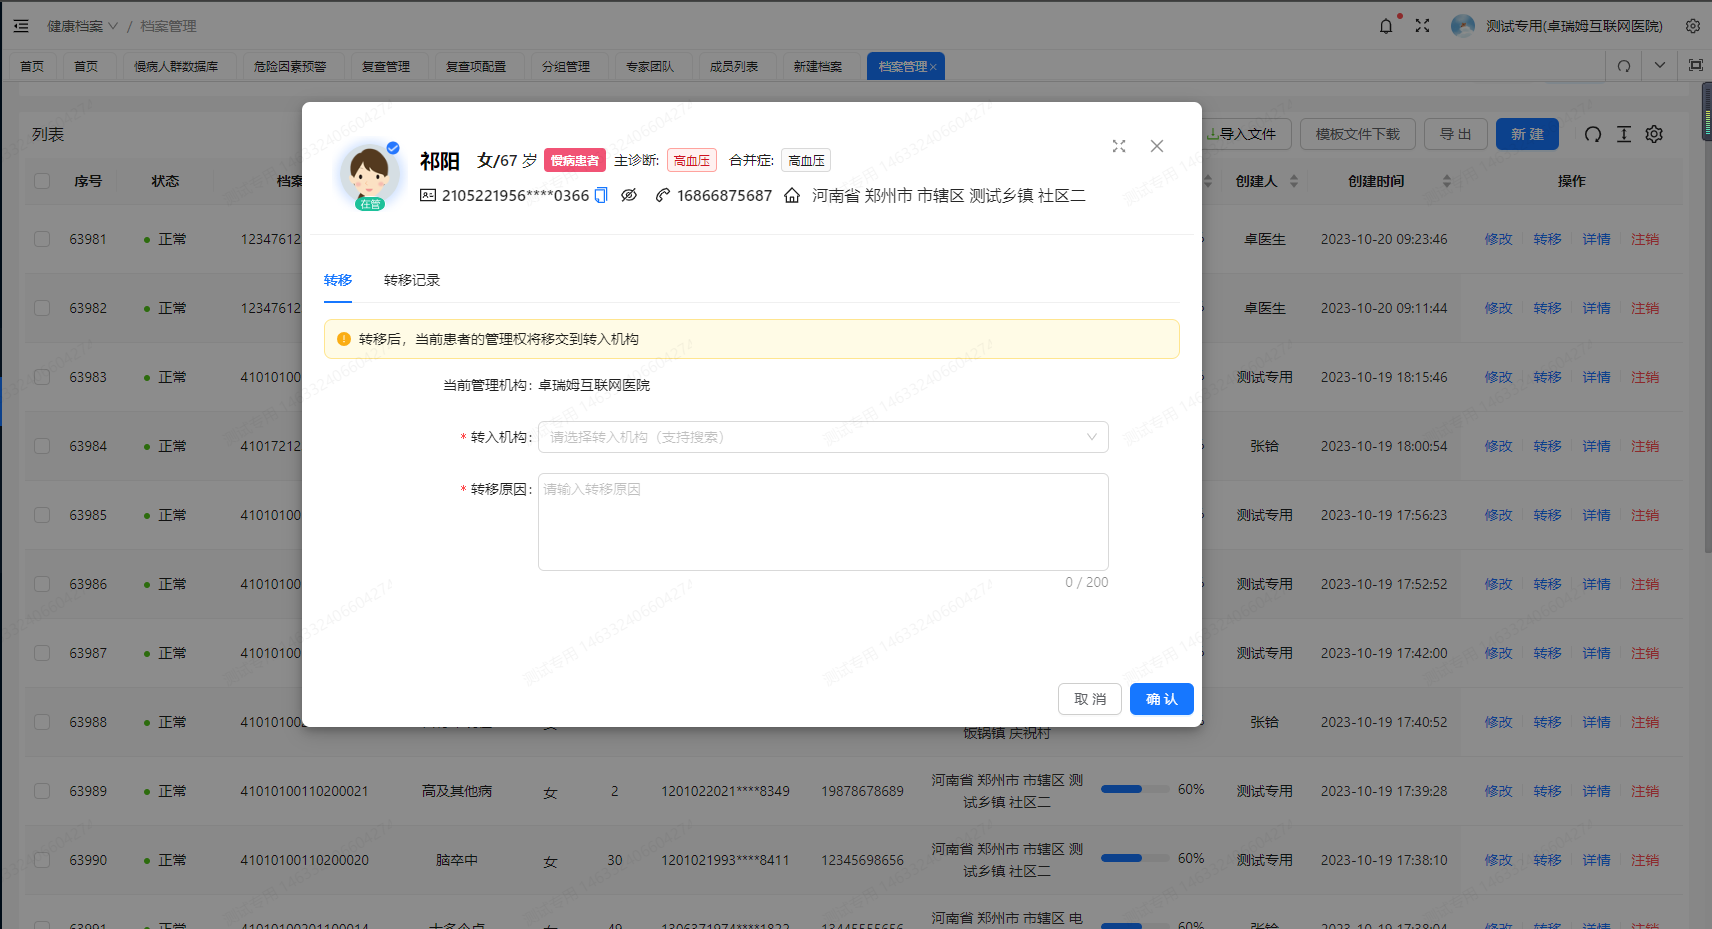
Task: Select row 63989 checkbox
Action: 42,791
